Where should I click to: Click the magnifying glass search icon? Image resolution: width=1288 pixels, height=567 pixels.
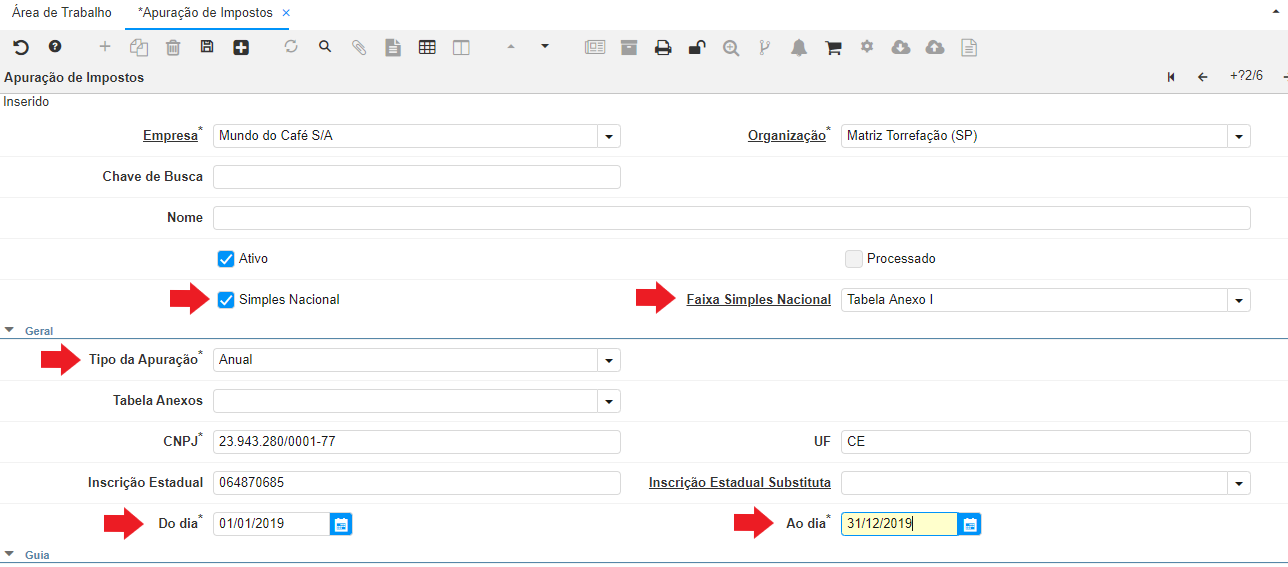325,47
